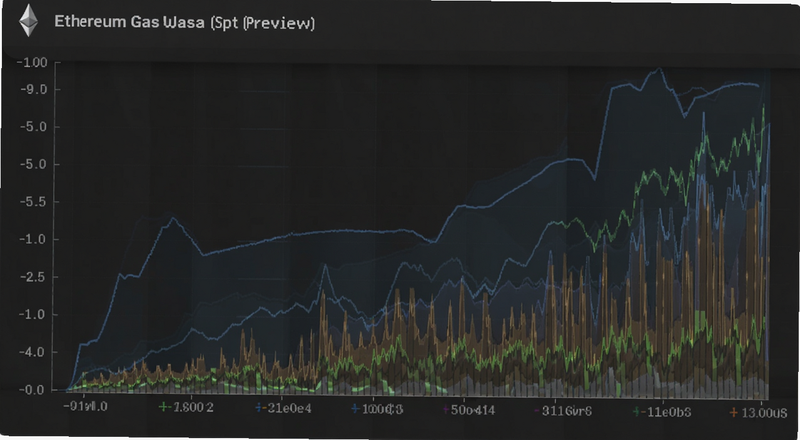Image resolution: width=800 pixels, height=440 pixels.
Task: Click the "-01W1.0" axis label
Action: 85,407
